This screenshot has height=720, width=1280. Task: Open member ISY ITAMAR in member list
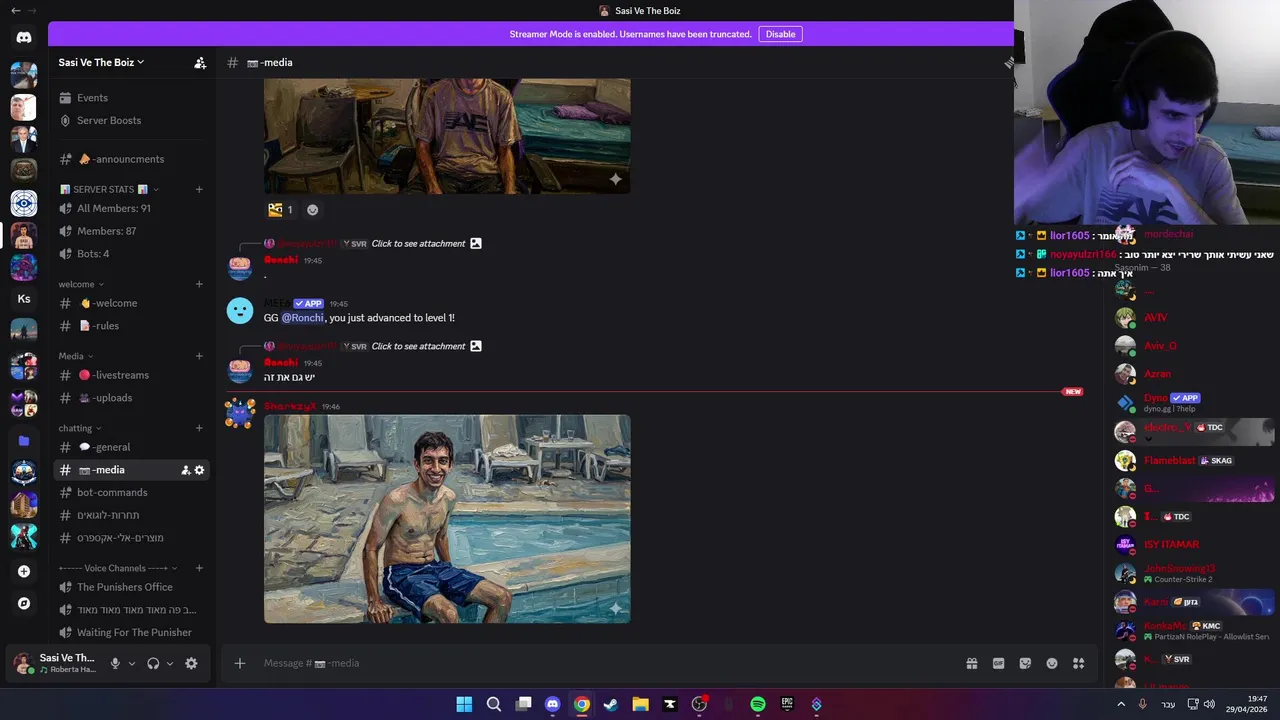pos(1193,545)
